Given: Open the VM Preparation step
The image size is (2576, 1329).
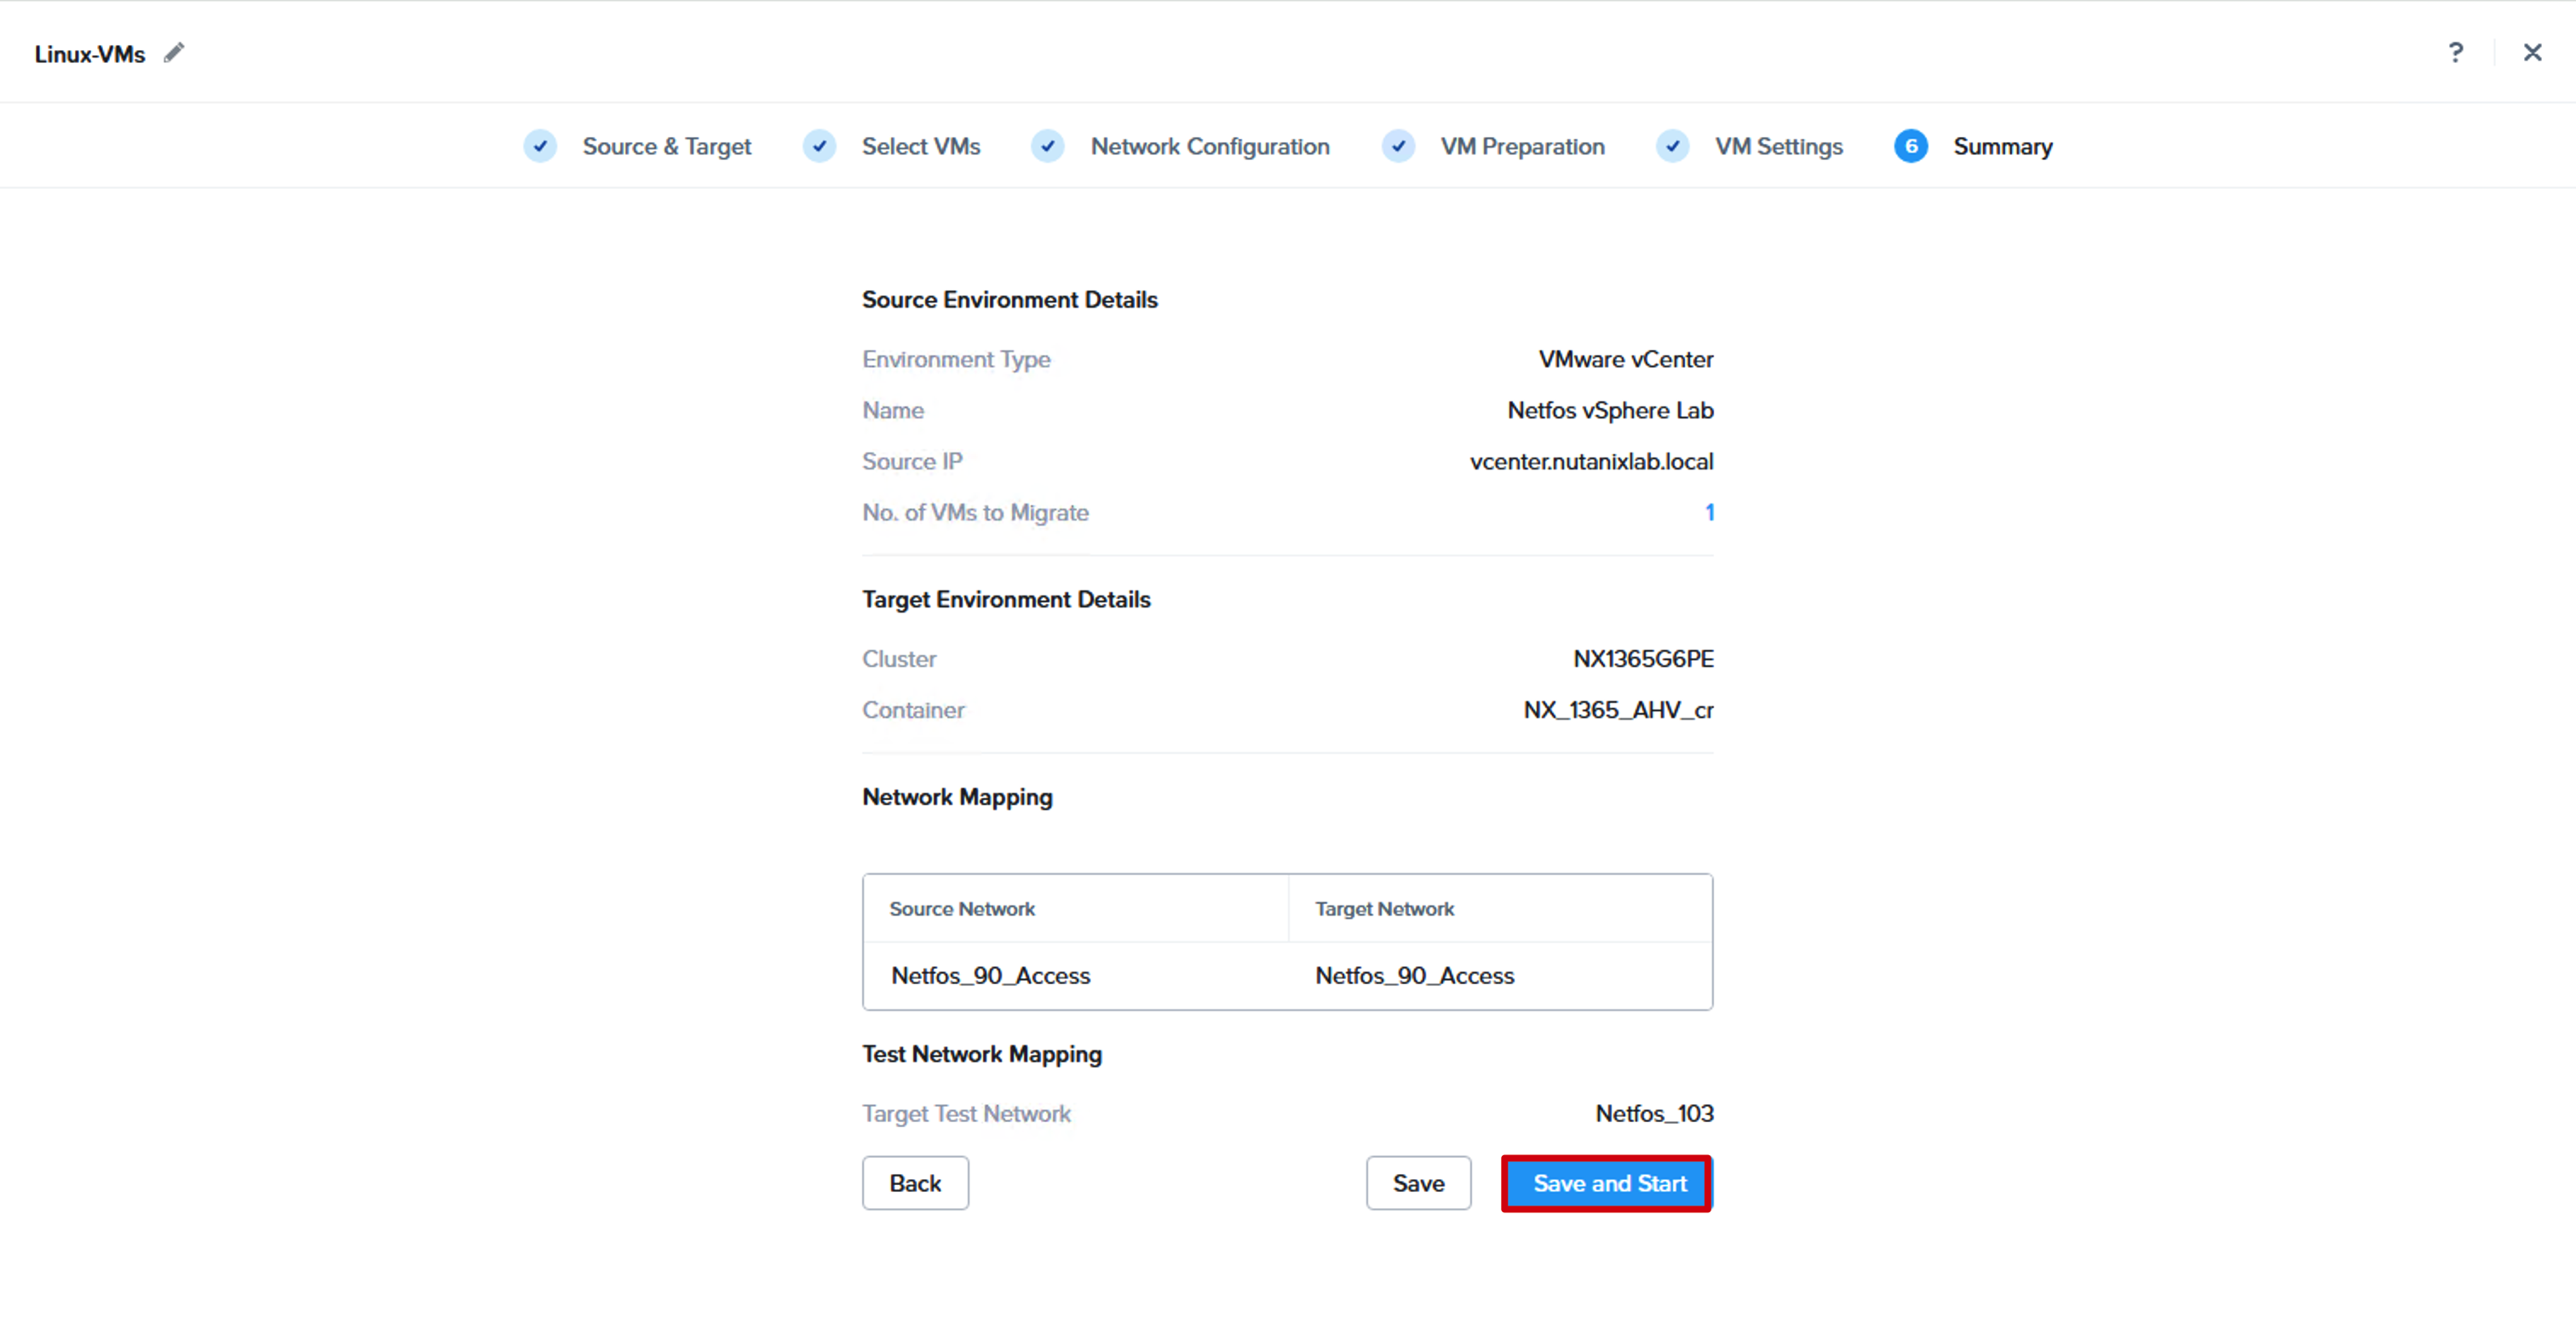Looking at the screenshot, I should [x=1522, y=146].
